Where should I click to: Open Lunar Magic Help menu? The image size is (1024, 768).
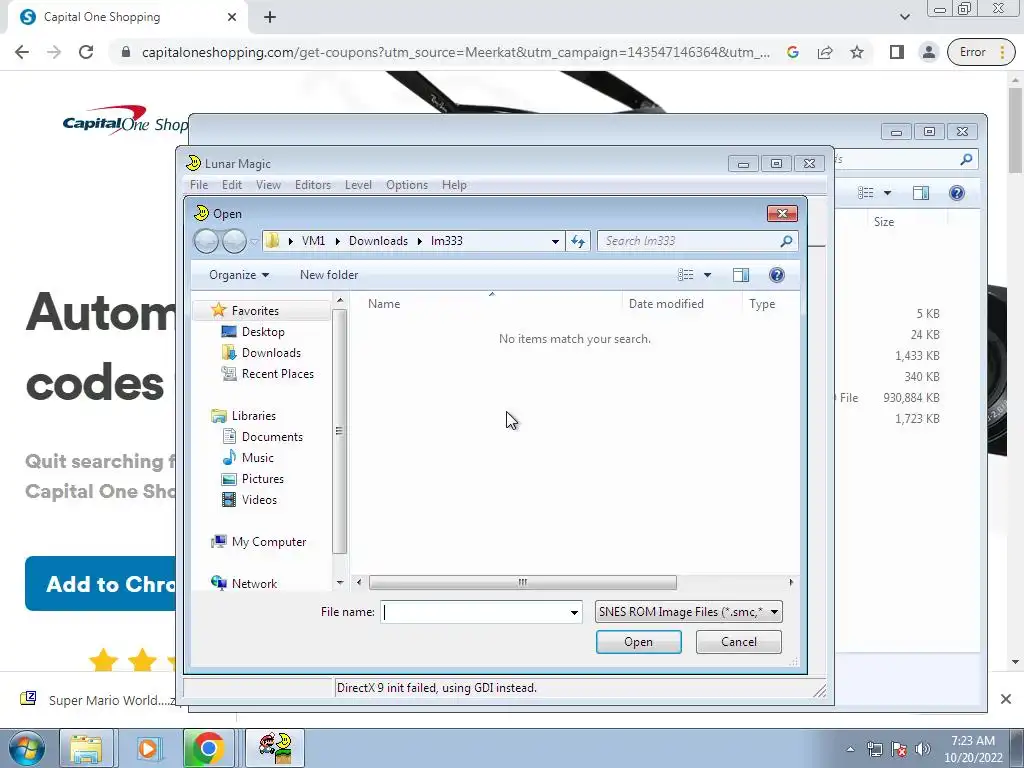coord(454,185)
